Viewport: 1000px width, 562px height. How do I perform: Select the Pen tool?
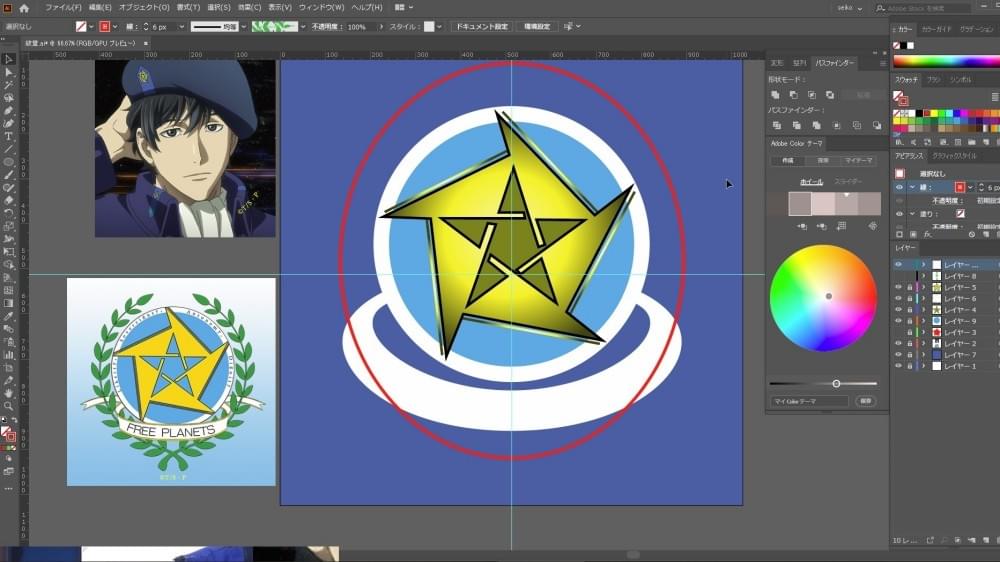click(x=8, y=111)
